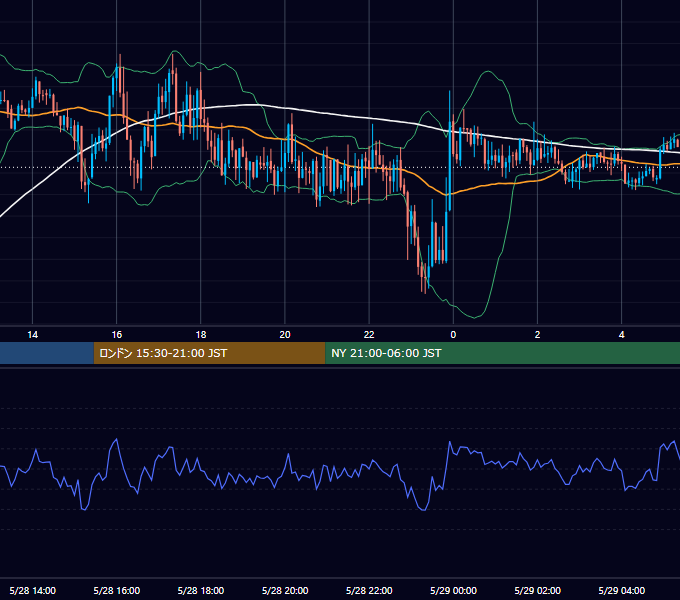Click the hour label 22 on price axis

369,335
